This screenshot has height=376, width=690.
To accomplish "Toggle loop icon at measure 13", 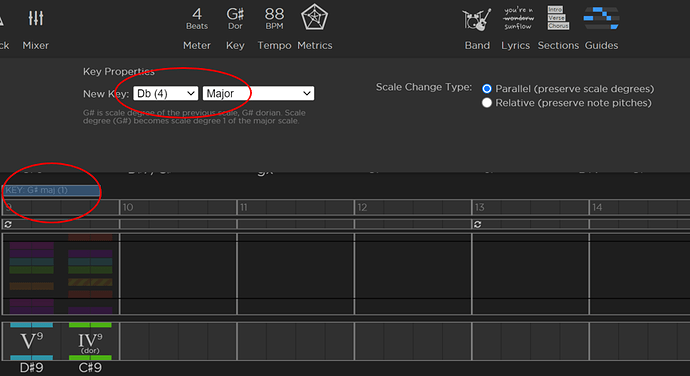I will point(477,225).
